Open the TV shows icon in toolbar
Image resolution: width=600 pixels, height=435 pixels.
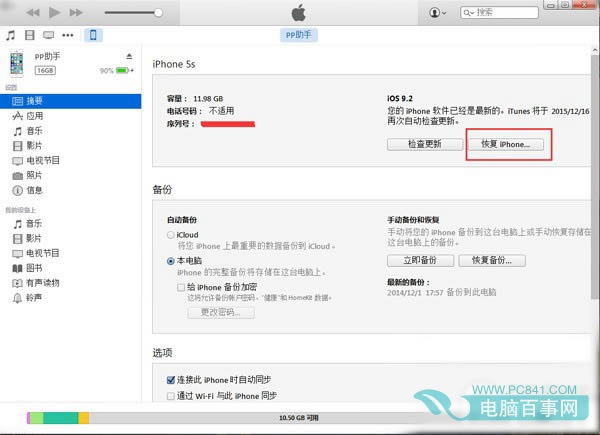[x=49, y=35]
